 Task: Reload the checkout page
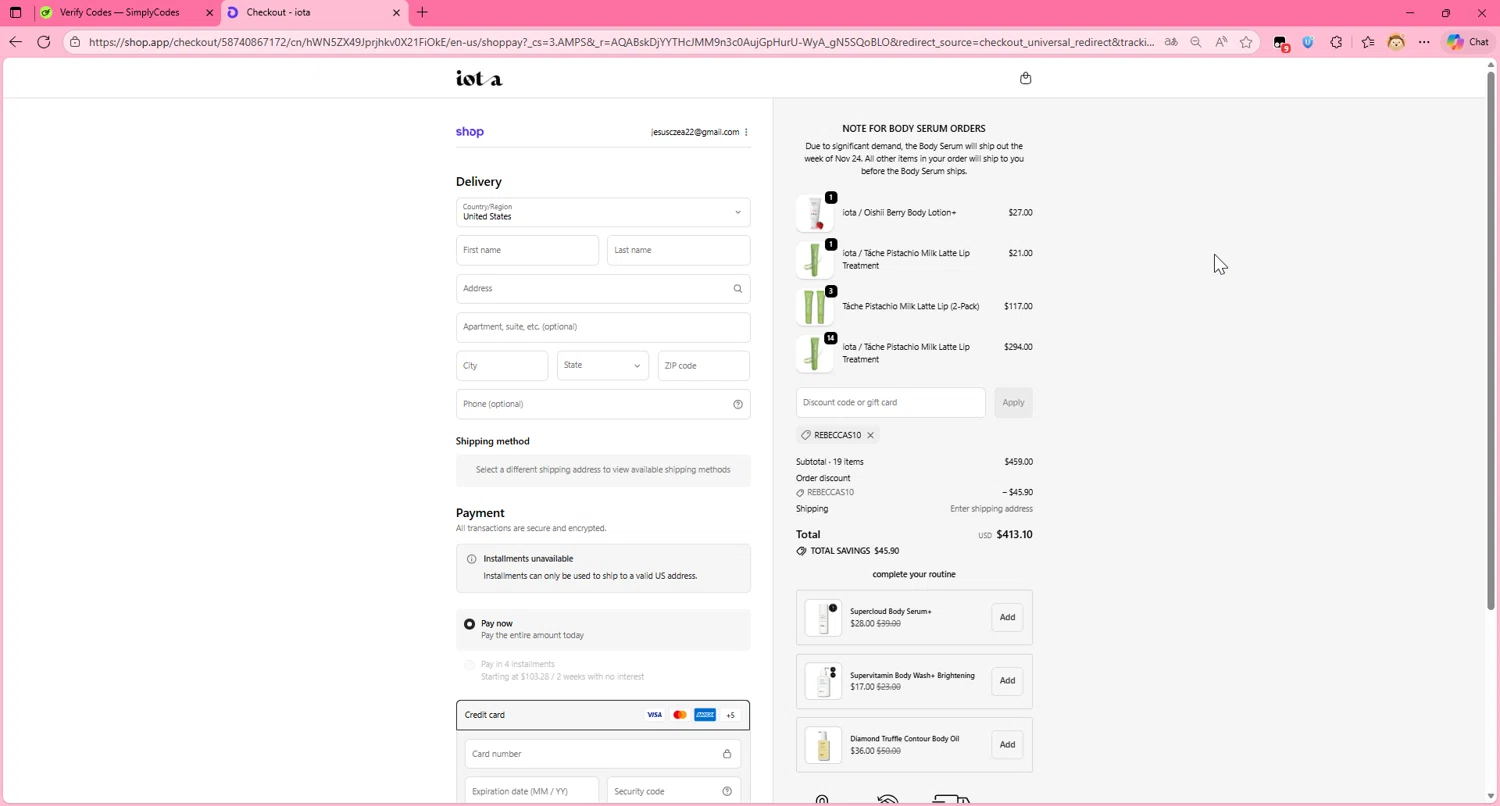(44, 42)
